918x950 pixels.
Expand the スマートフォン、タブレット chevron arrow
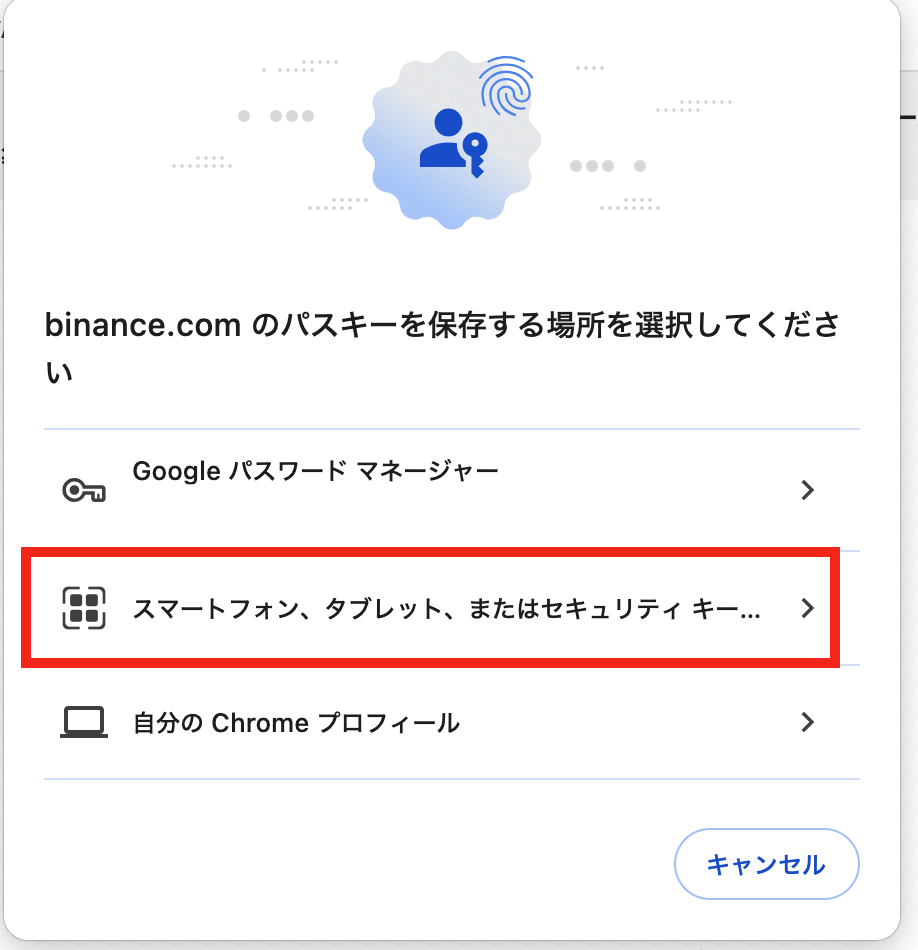coord(807,608)
